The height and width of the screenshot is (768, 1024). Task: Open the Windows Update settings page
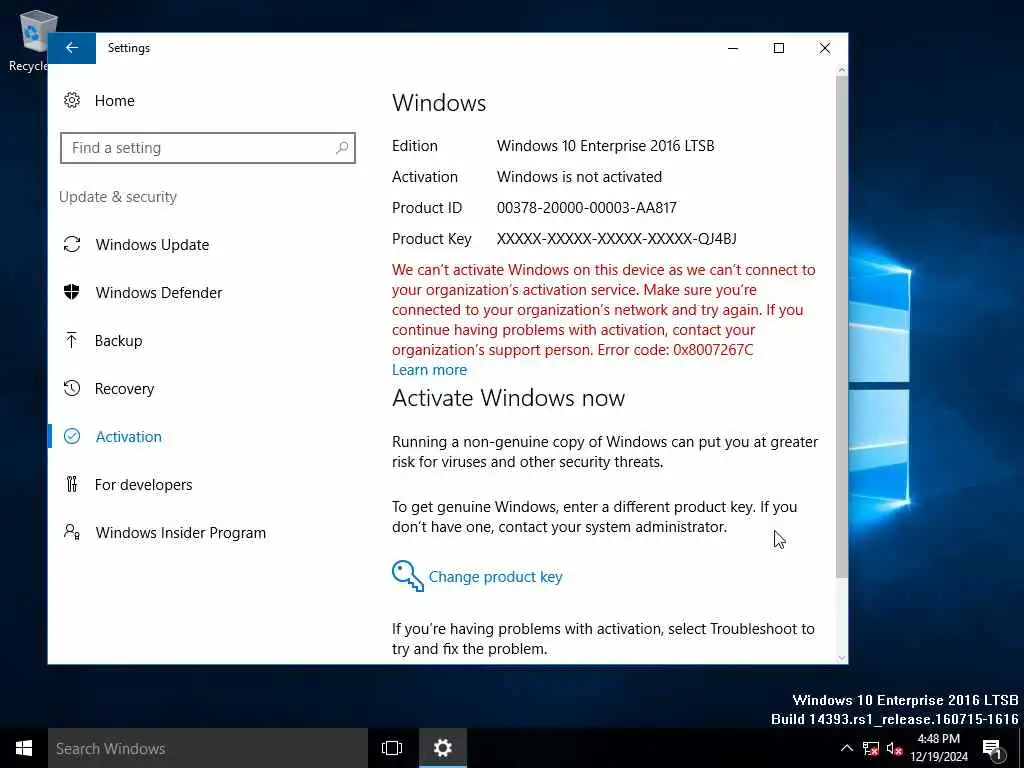(152, 245)
